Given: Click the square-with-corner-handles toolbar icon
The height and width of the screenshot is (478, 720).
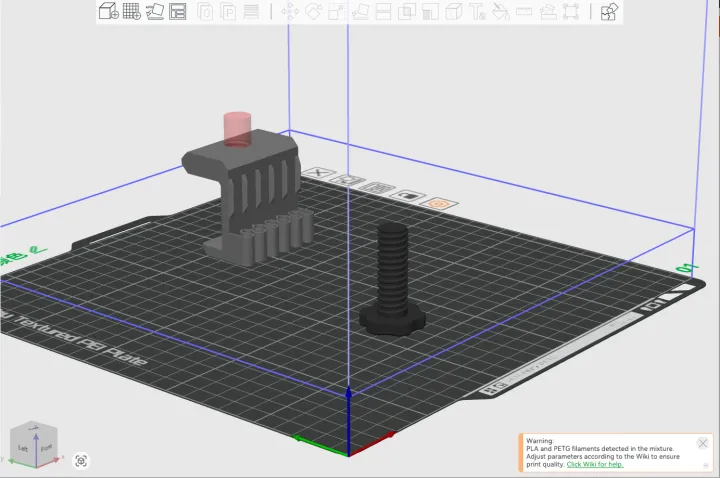Looking at the screenshot, I should point(571,11).
